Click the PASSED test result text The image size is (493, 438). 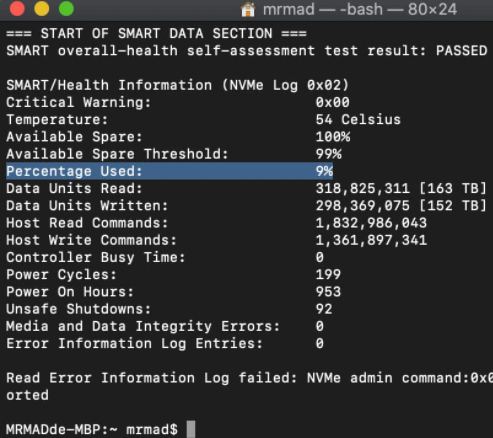click(x=461, y=51)
